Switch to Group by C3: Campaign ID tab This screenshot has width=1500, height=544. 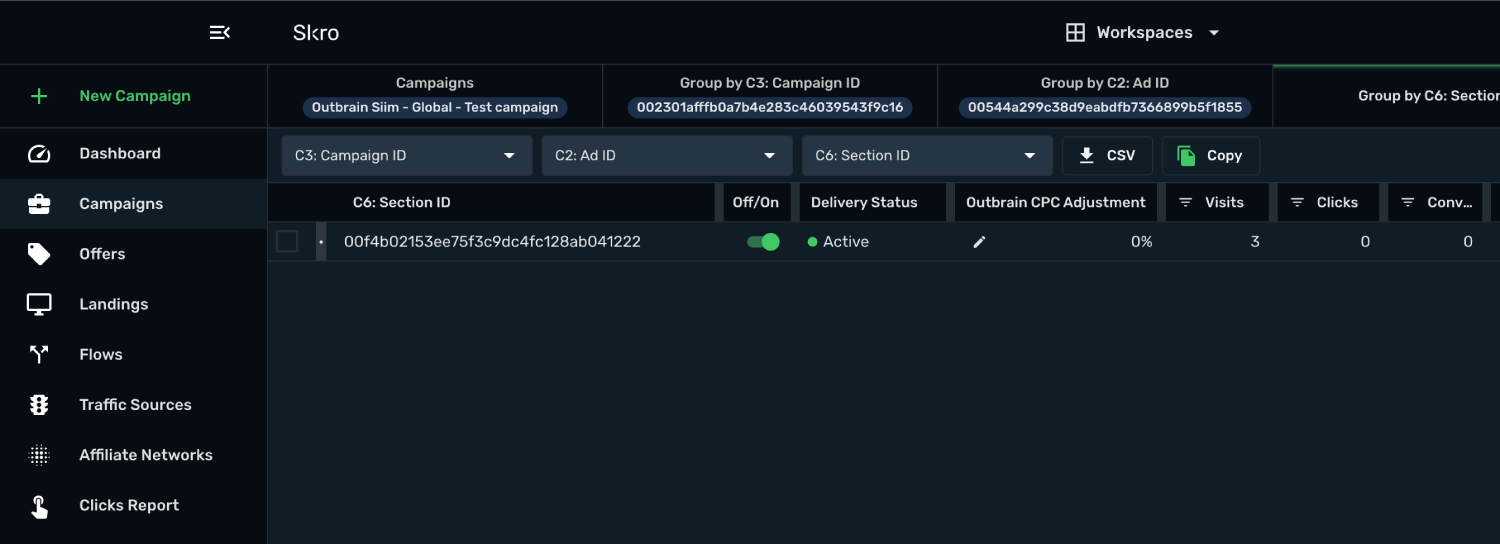770,96
